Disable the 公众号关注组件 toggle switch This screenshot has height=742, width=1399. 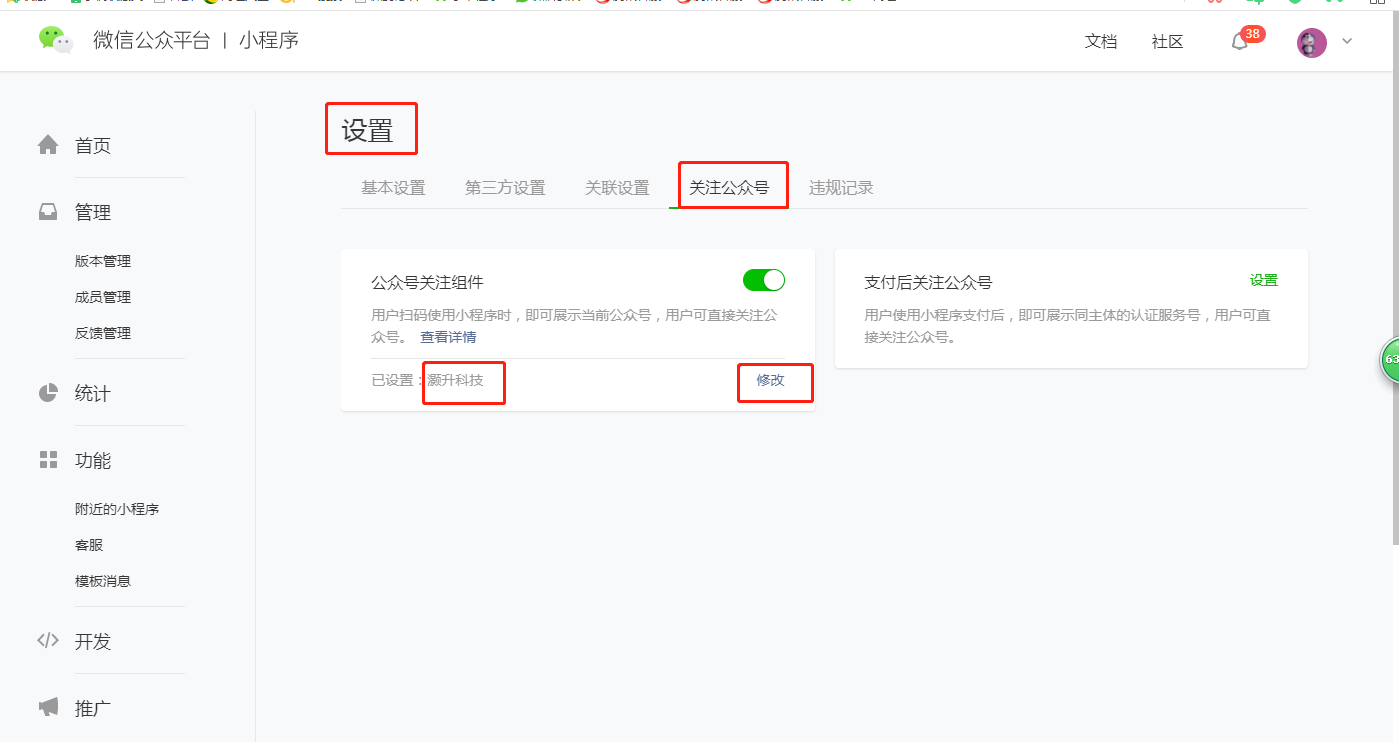coord(764,281)
